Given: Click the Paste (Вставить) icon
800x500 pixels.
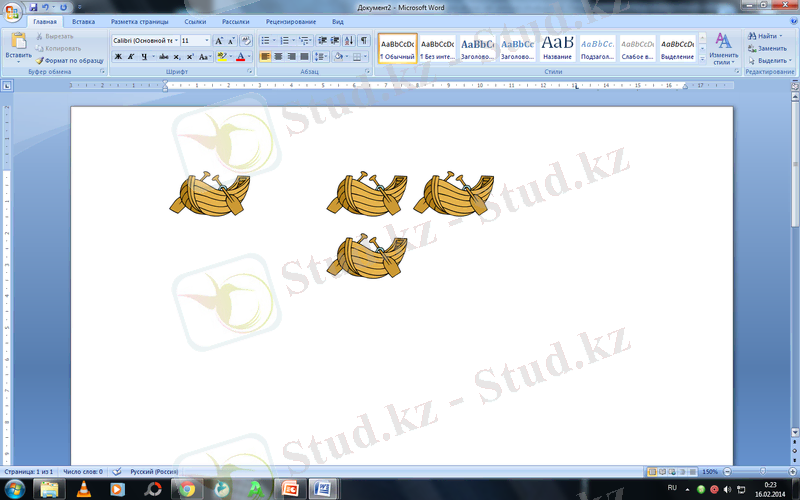Looking at the screenshot, I should 17,44.
